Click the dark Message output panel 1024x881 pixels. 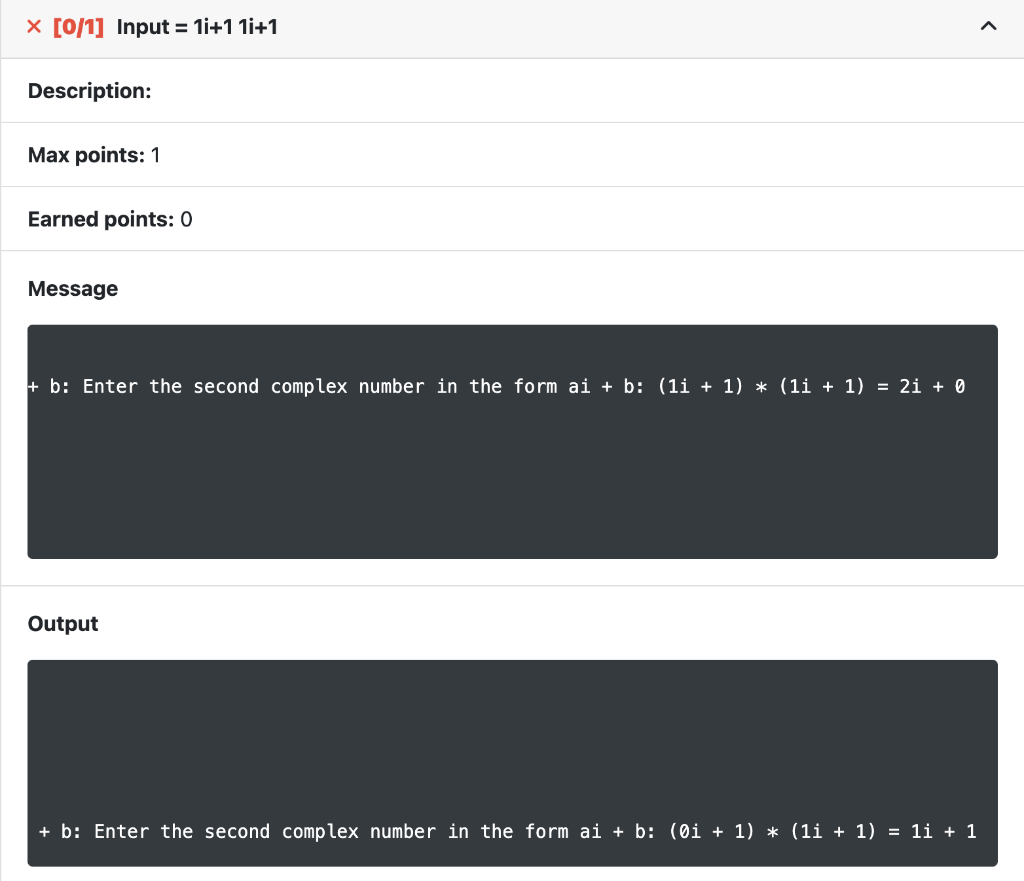click(x=512, y=441)
